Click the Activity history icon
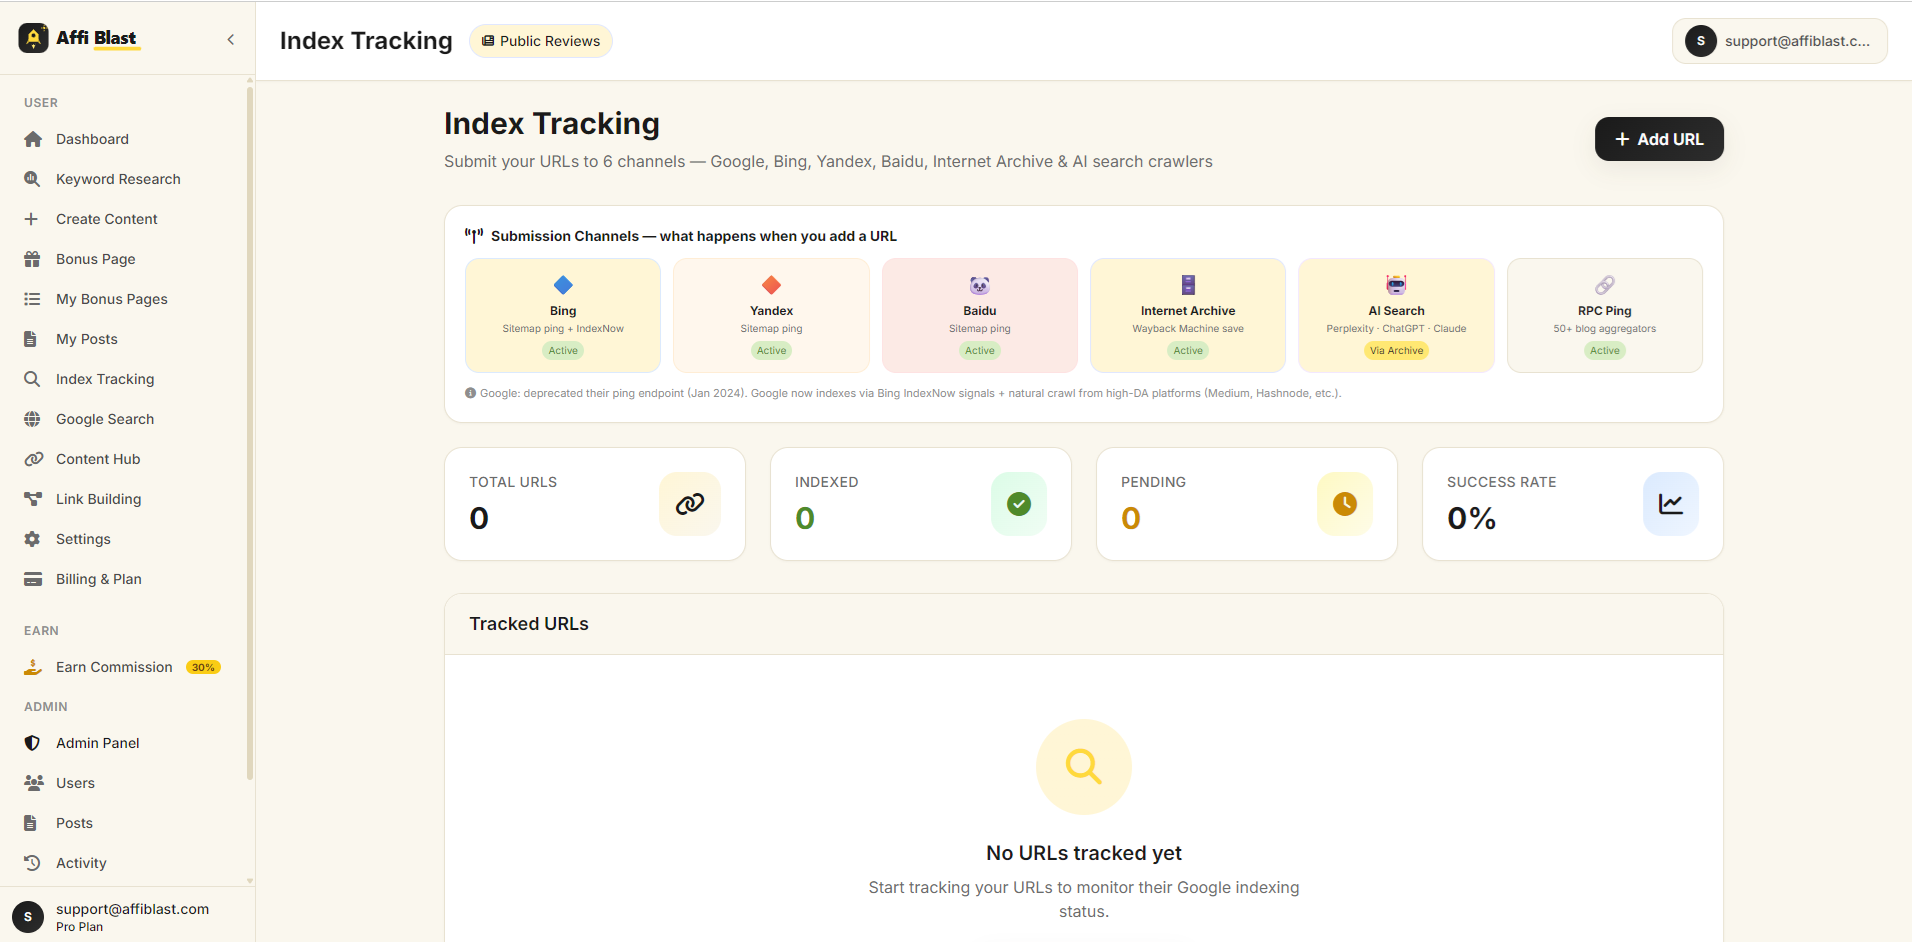This screenshot has width=1912, height=942. [32, 863]
